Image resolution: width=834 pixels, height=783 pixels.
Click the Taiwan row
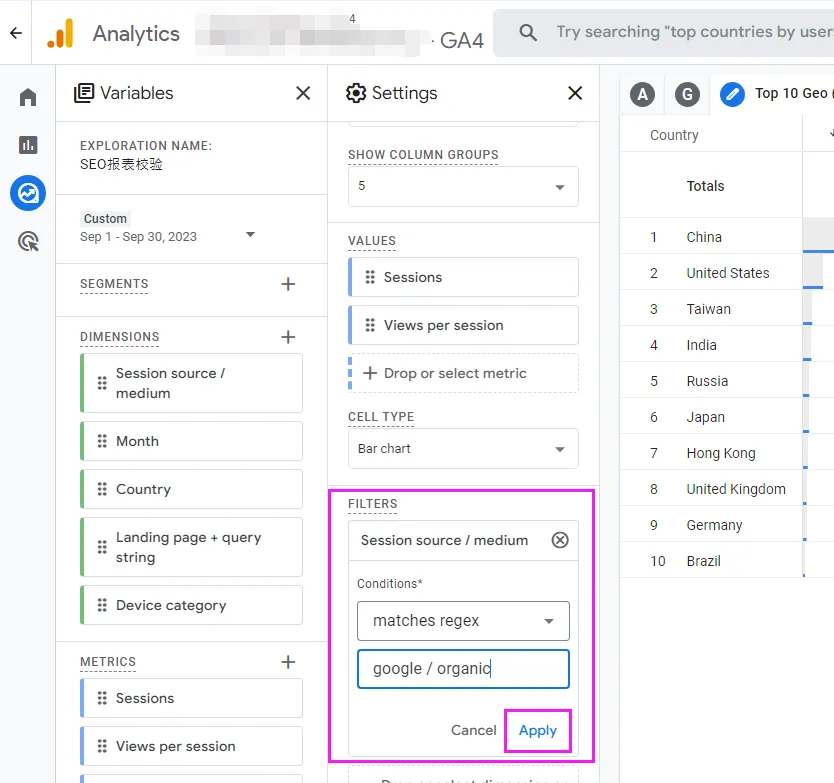[727, 309]
